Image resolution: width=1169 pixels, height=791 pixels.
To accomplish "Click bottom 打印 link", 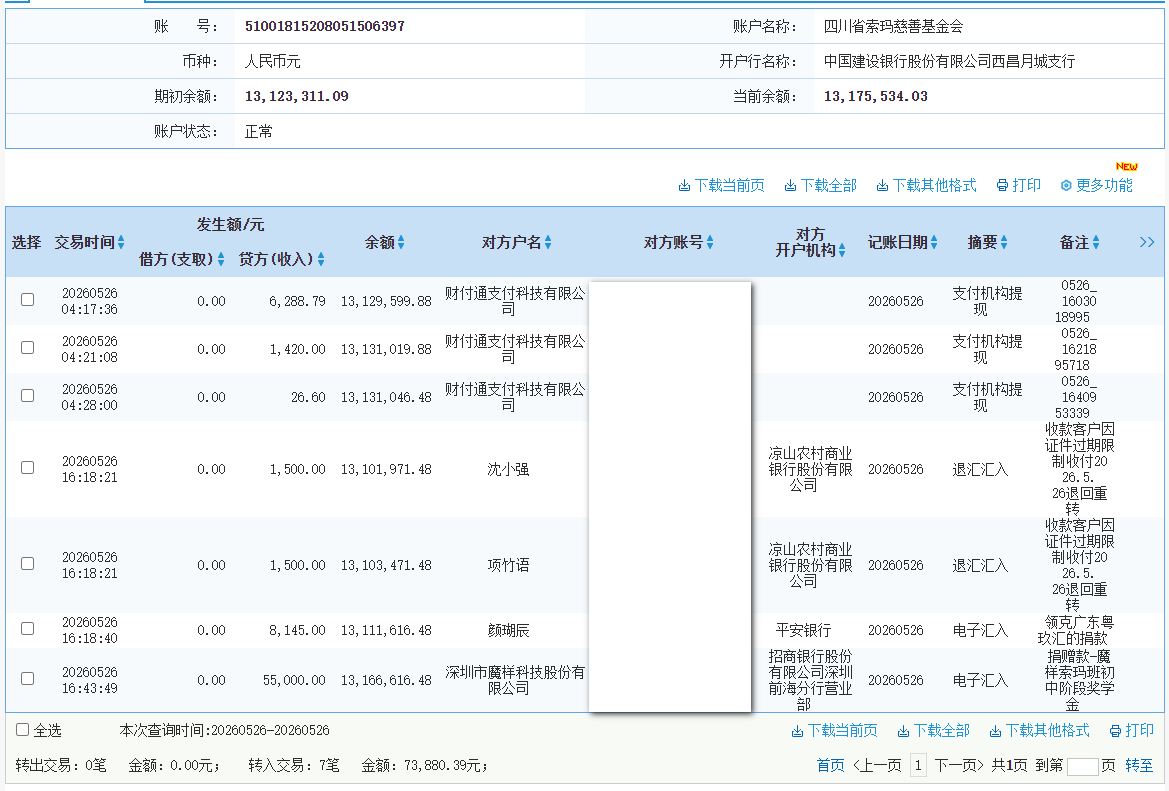I will pyautogui.click(x=1140, y=731).
